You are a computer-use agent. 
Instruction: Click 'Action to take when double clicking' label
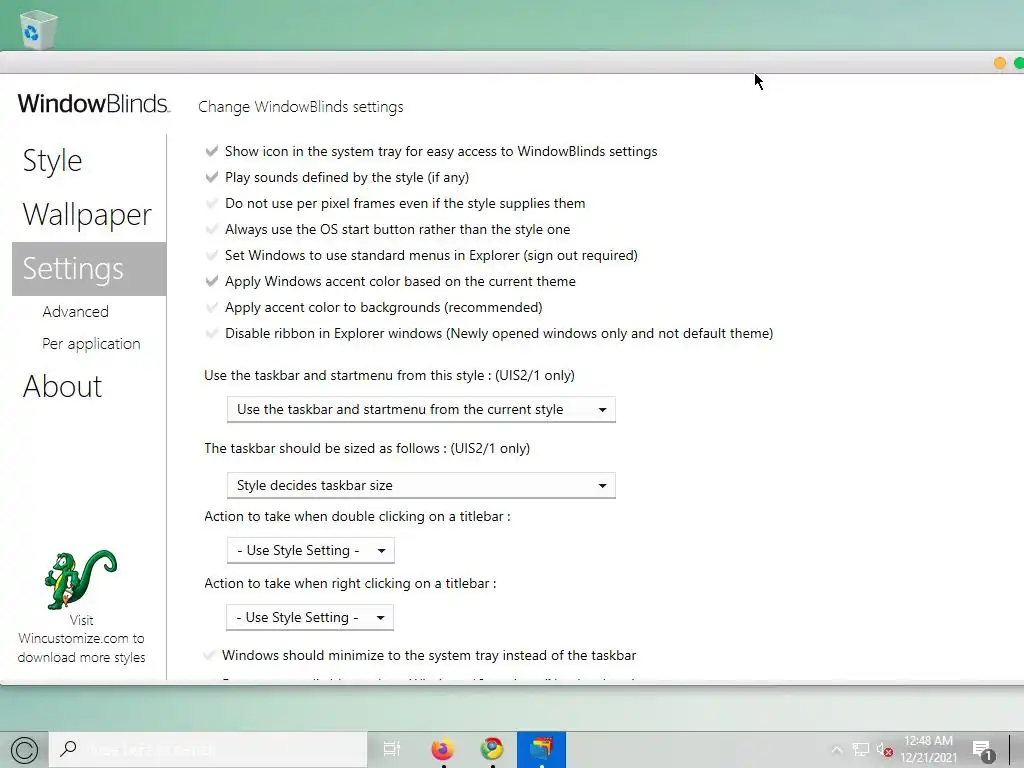357,517
